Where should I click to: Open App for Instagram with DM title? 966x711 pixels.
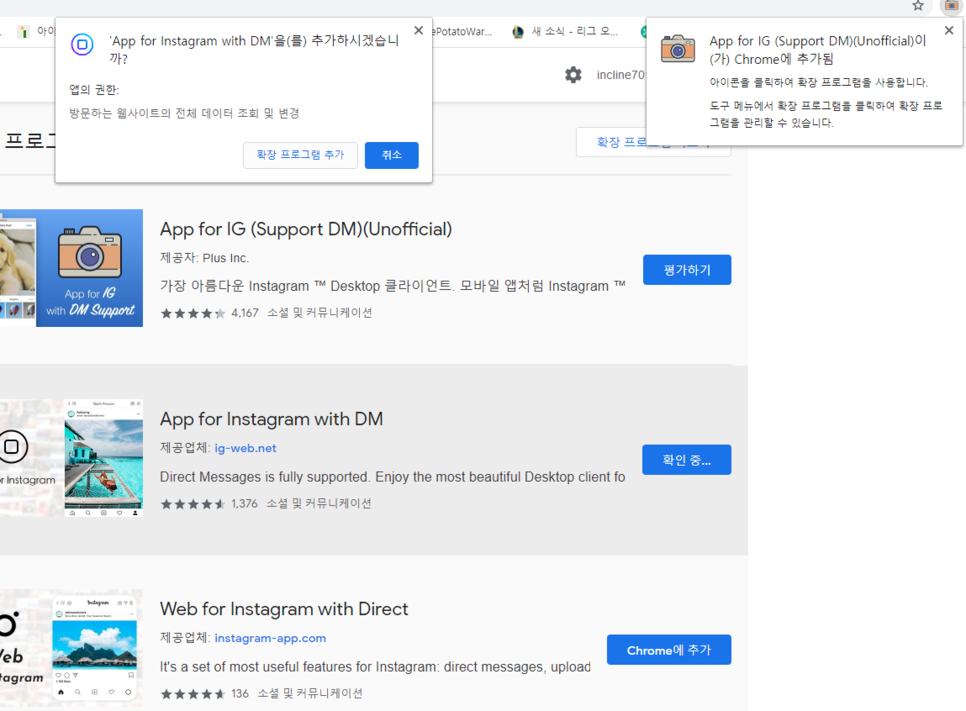click(271, 419)
